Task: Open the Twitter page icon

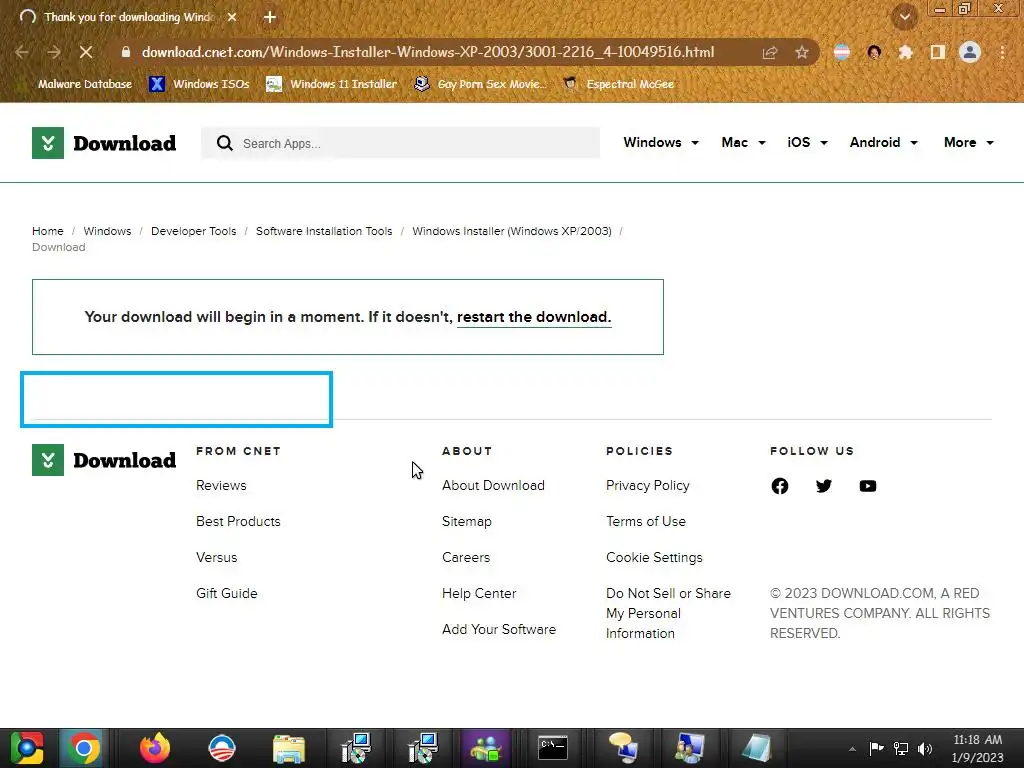Action: [824, 486]
